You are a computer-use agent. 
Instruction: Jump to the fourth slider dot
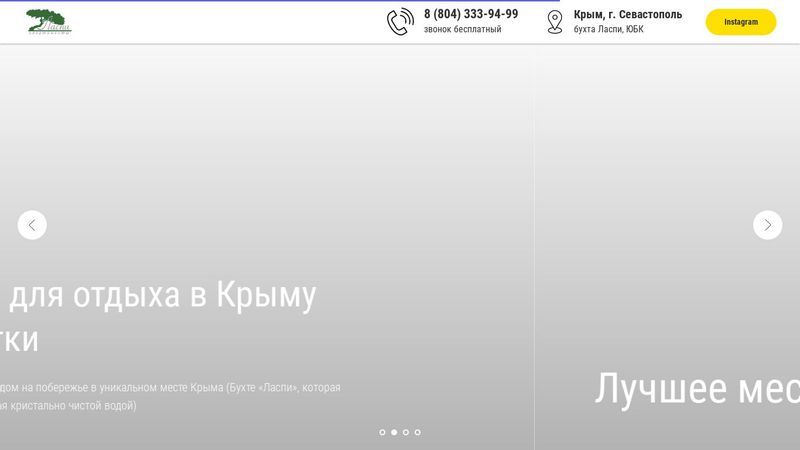tap(418, 432)
